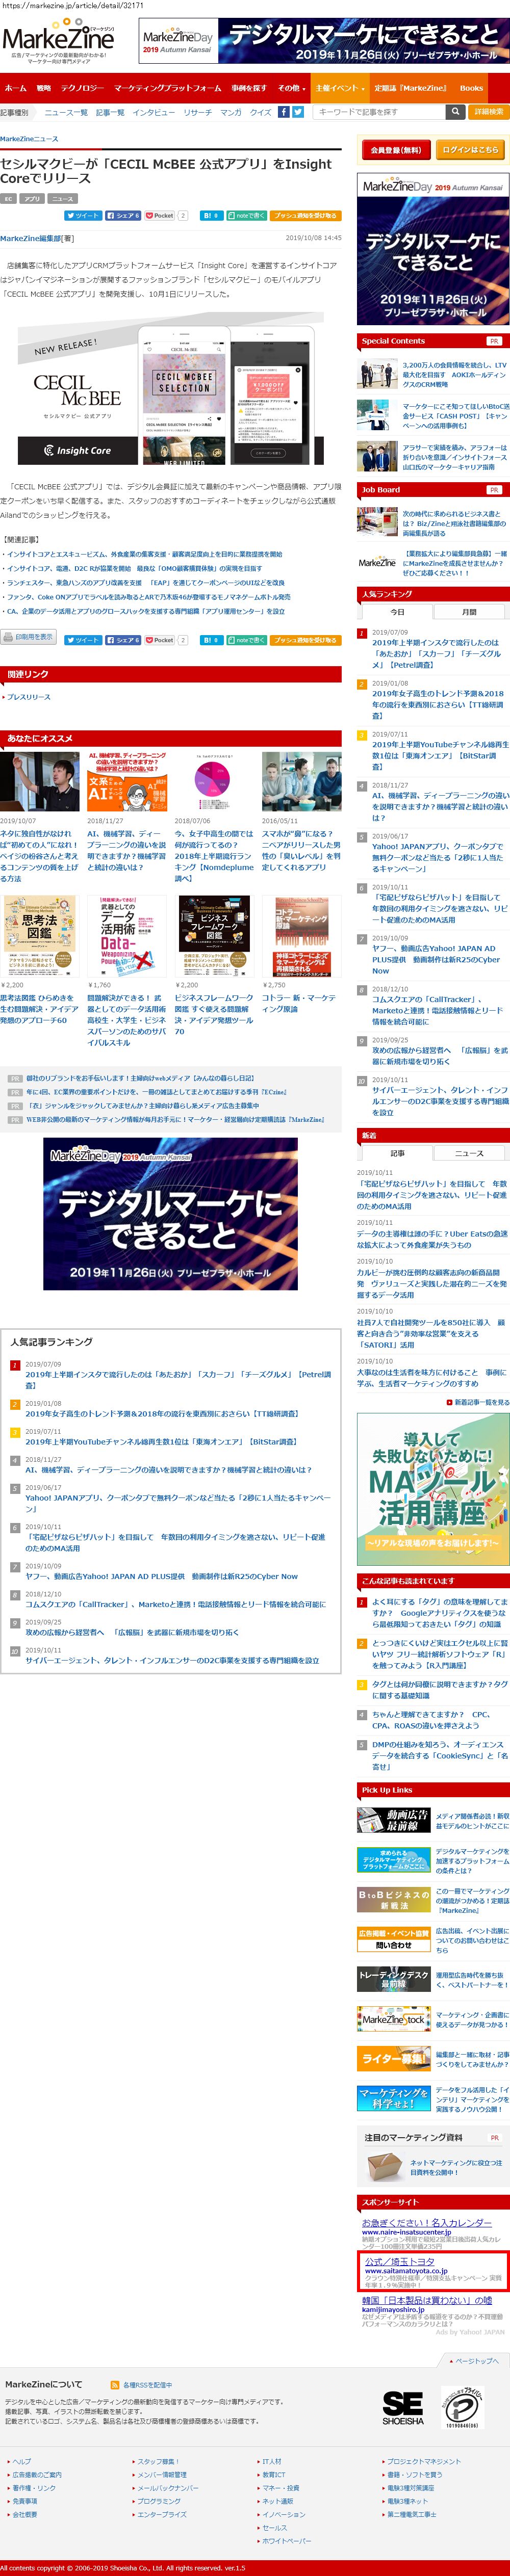Screen dimensions: 510x2576
Task: Share via the Pocket button under the title
Action: point(160,215)
